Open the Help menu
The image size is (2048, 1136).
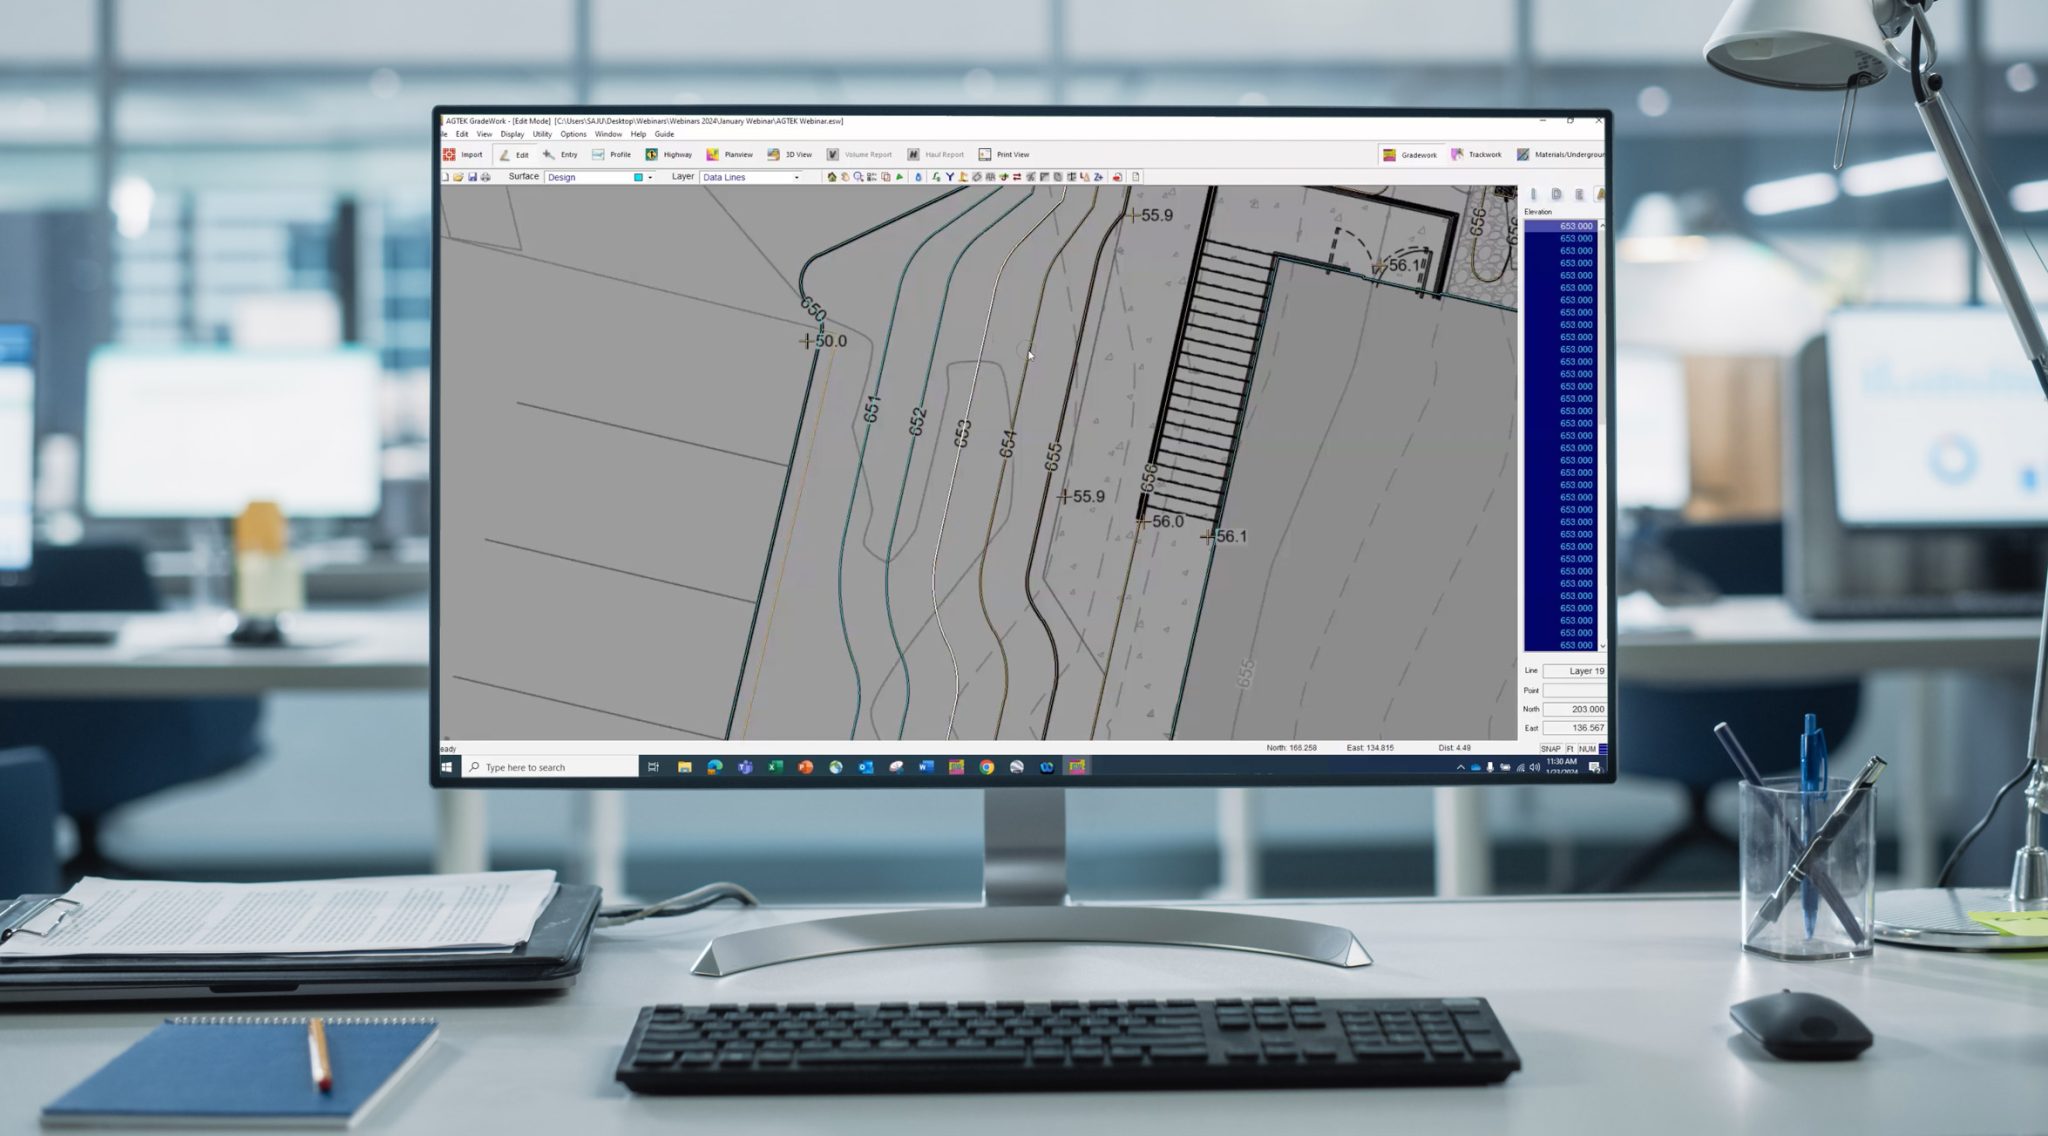pos(638,134)
